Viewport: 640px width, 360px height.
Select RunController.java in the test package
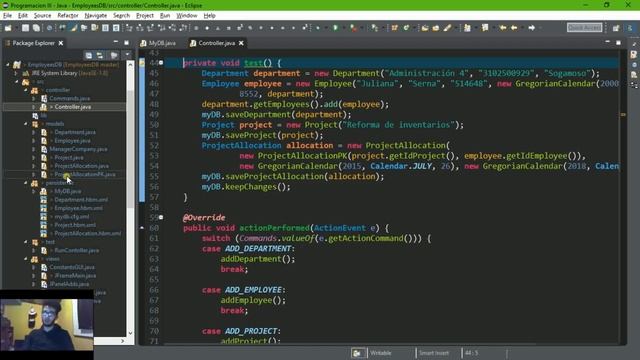[x=76, y=251]
